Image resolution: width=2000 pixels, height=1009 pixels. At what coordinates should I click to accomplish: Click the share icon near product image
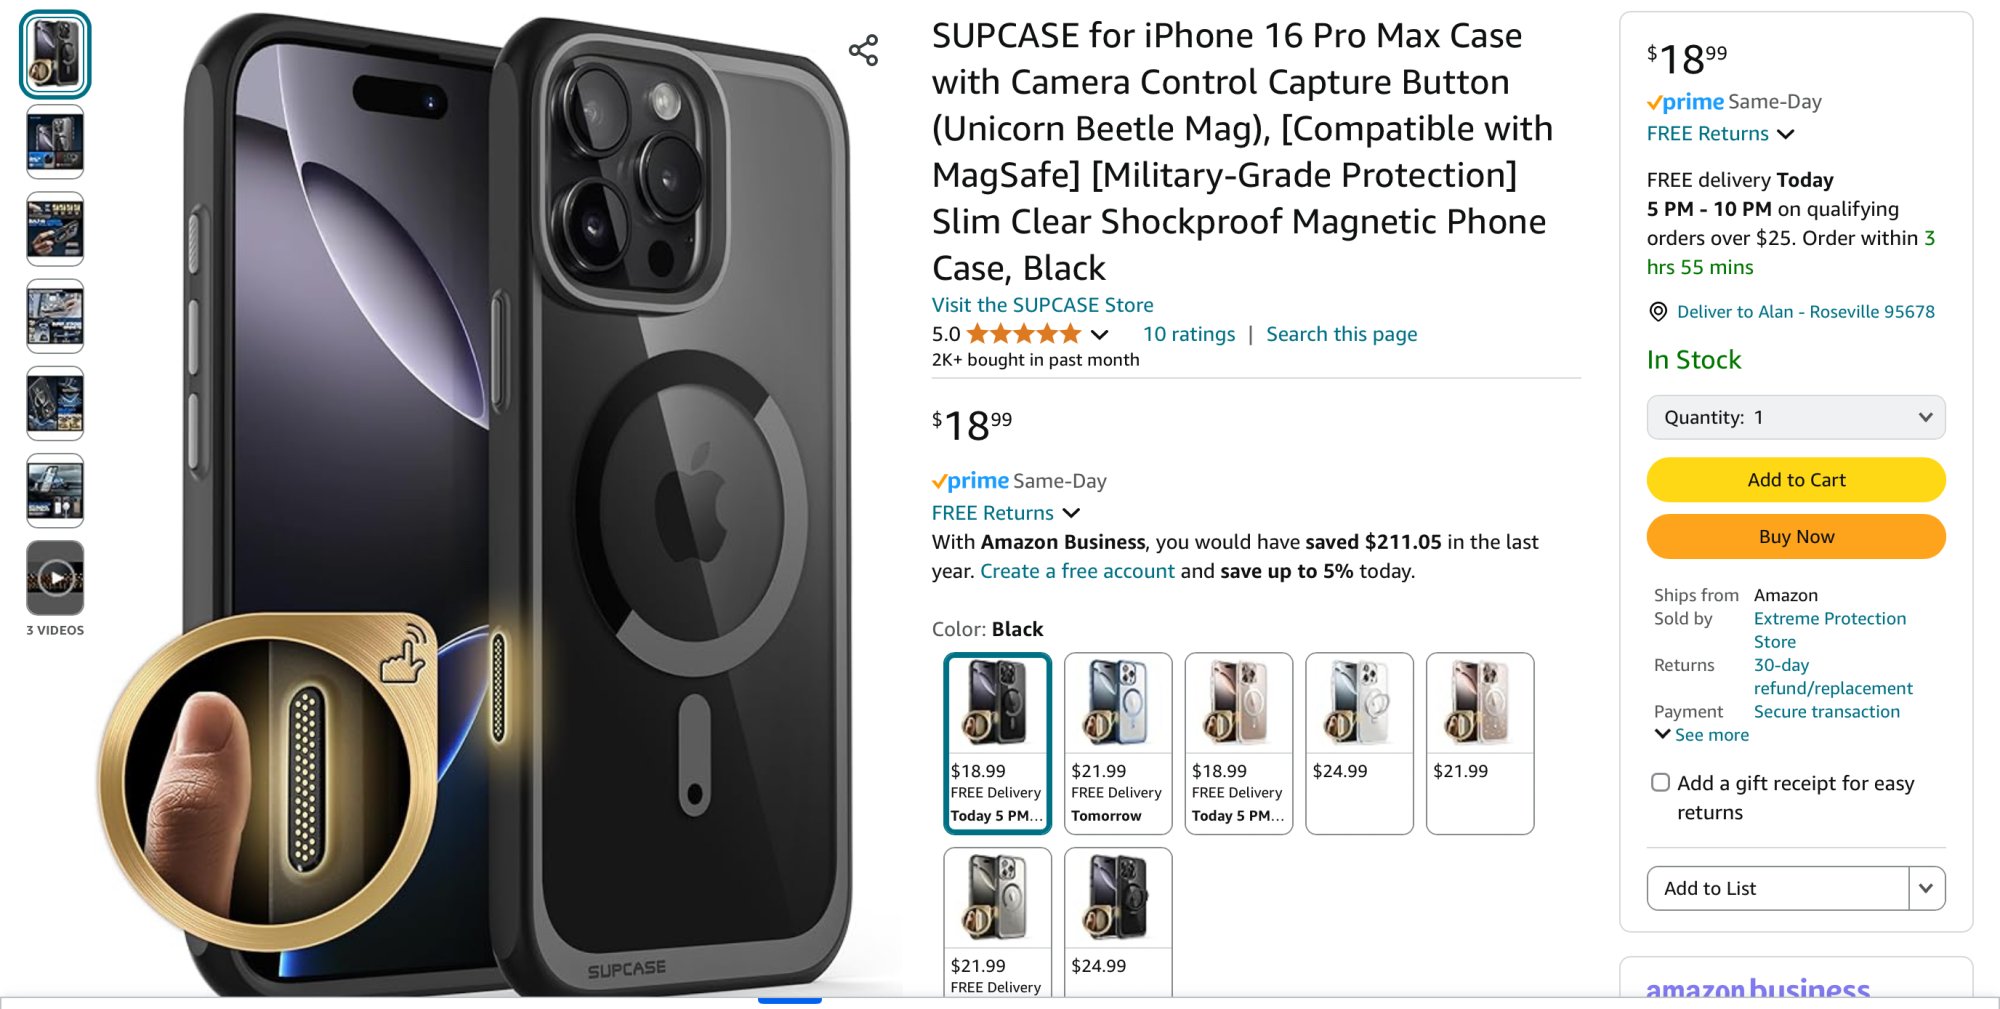point(863,50)
